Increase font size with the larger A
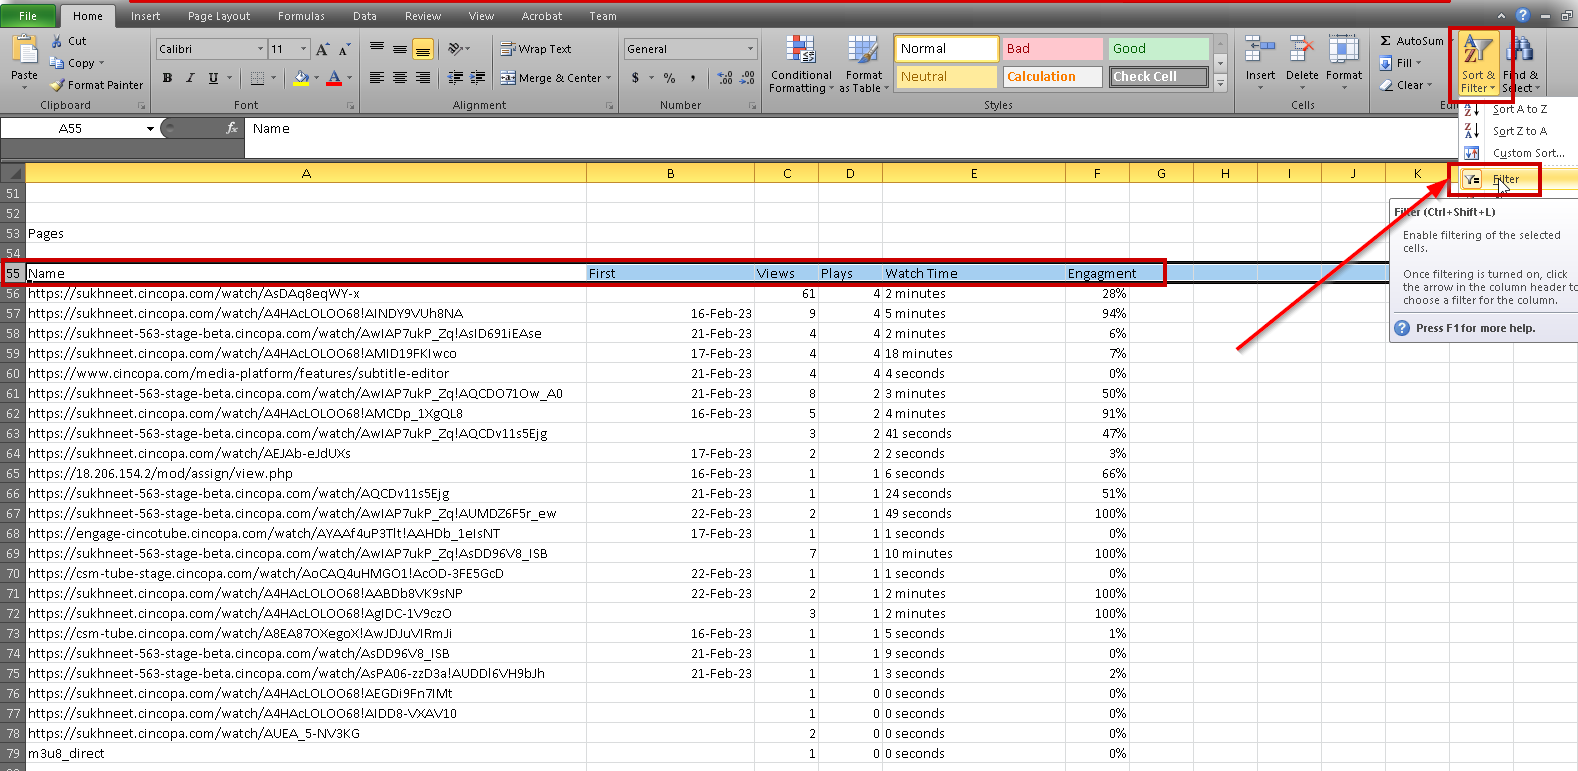1578x771 pixels. tap(322, 49)
